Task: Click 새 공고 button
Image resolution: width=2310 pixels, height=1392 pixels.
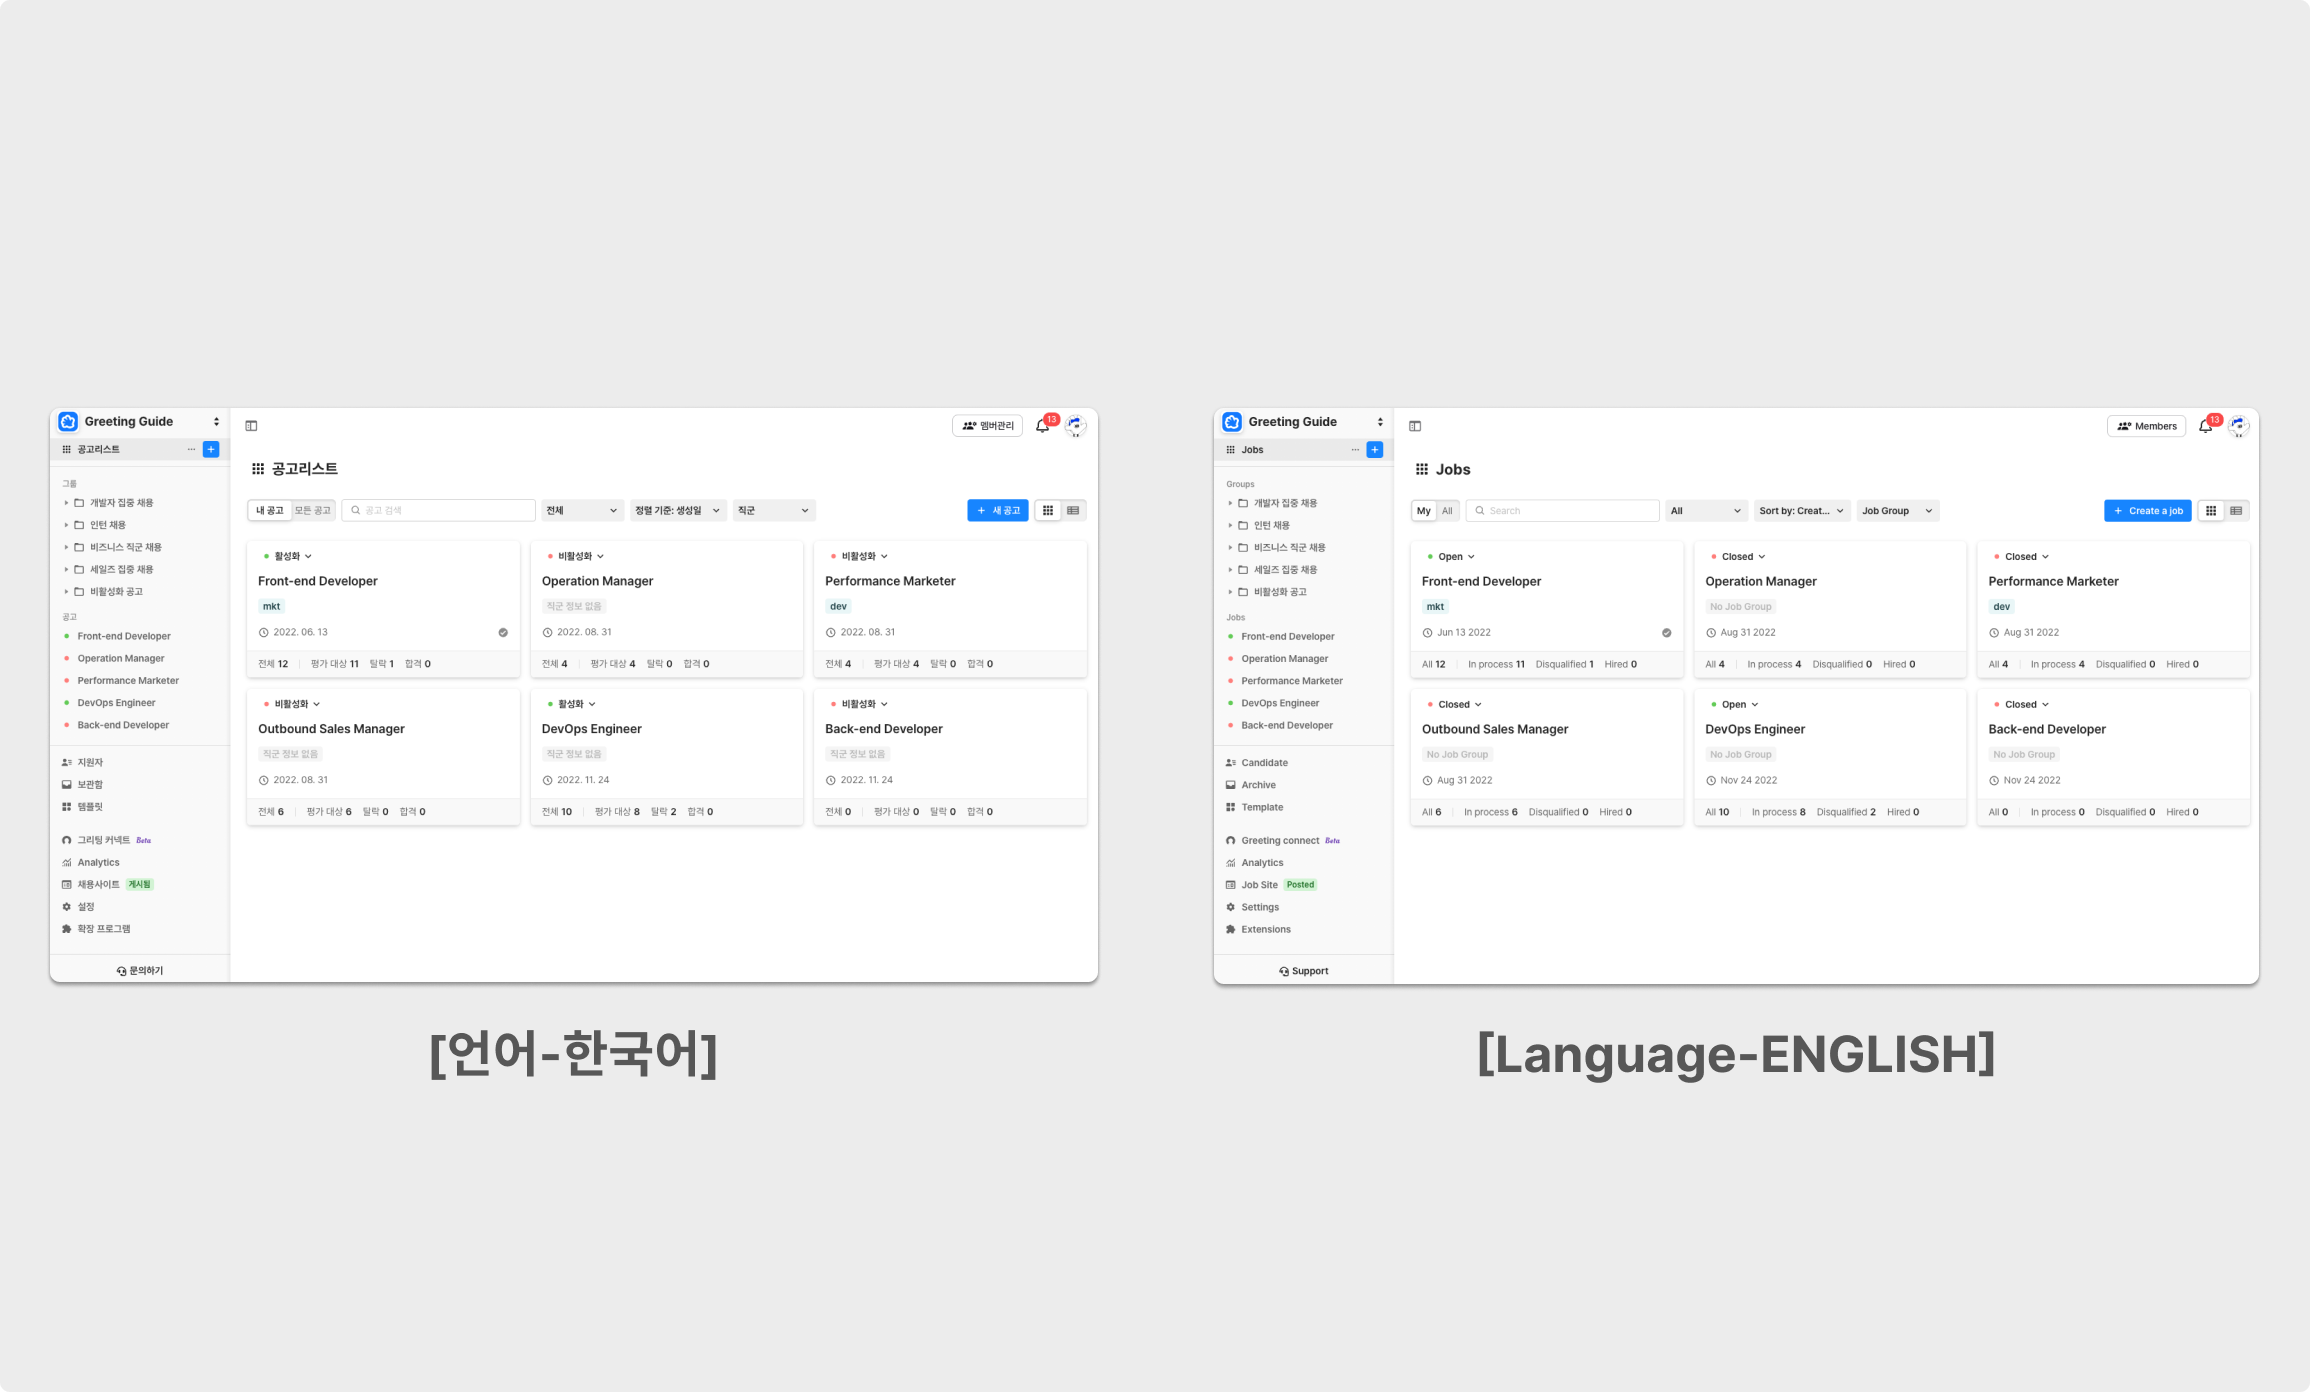Action: tap(997, 511)
